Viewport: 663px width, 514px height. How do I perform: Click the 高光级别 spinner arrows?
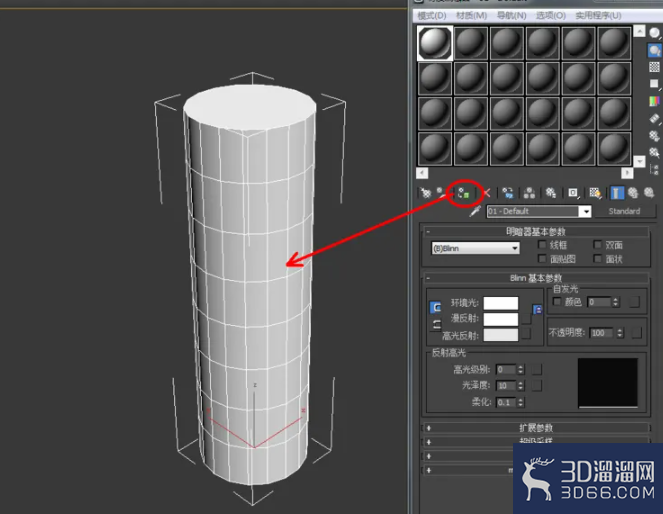pyautogui.click(x=521, y=369)
